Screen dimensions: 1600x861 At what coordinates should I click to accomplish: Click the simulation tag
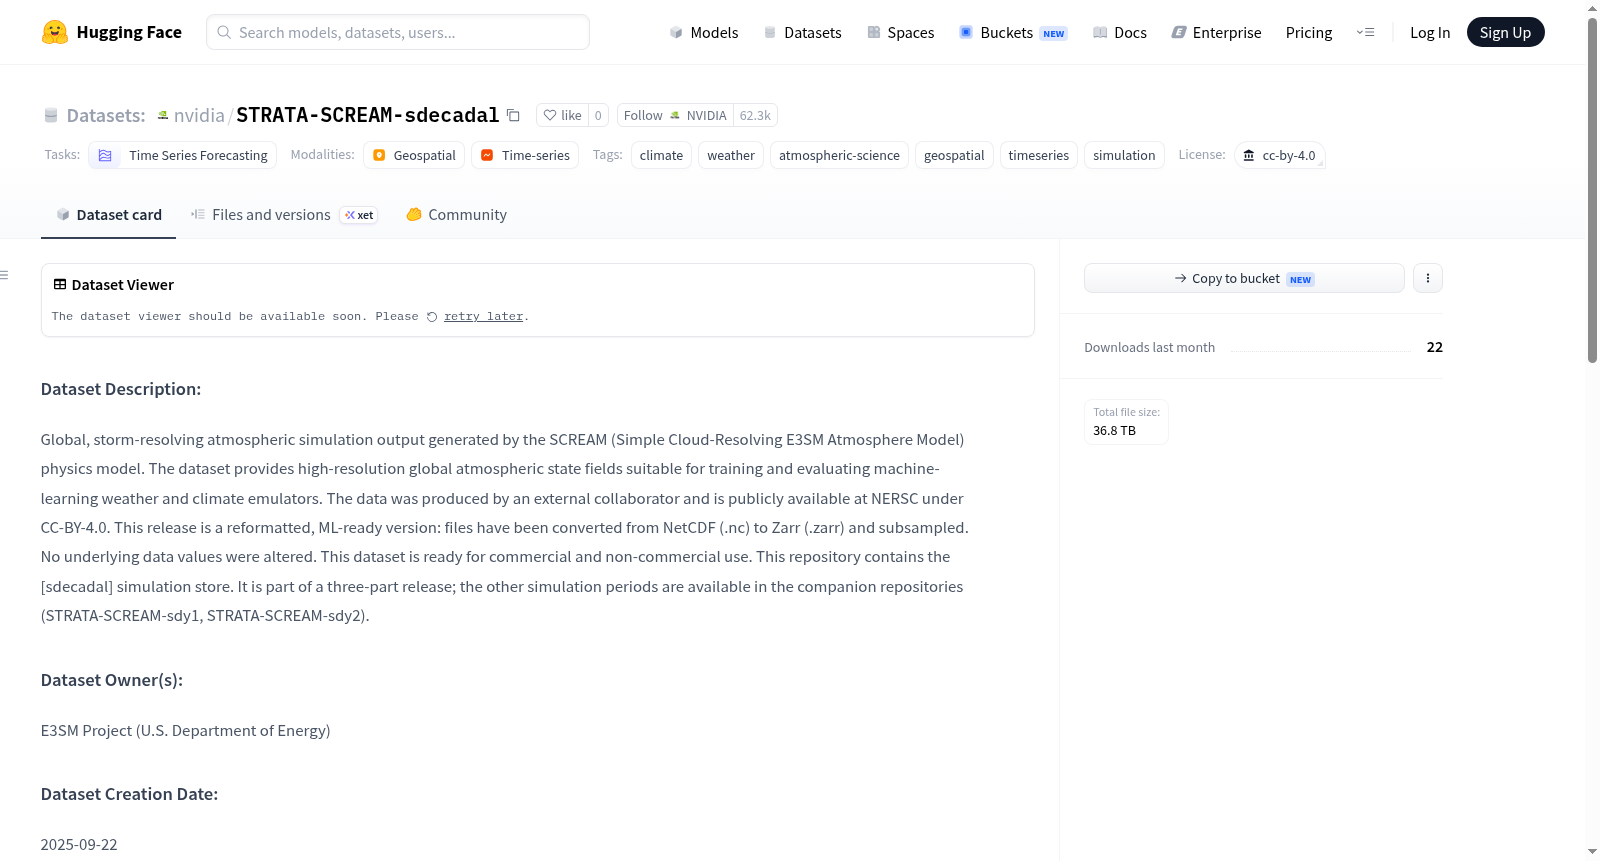click(x=1124, y=155)
